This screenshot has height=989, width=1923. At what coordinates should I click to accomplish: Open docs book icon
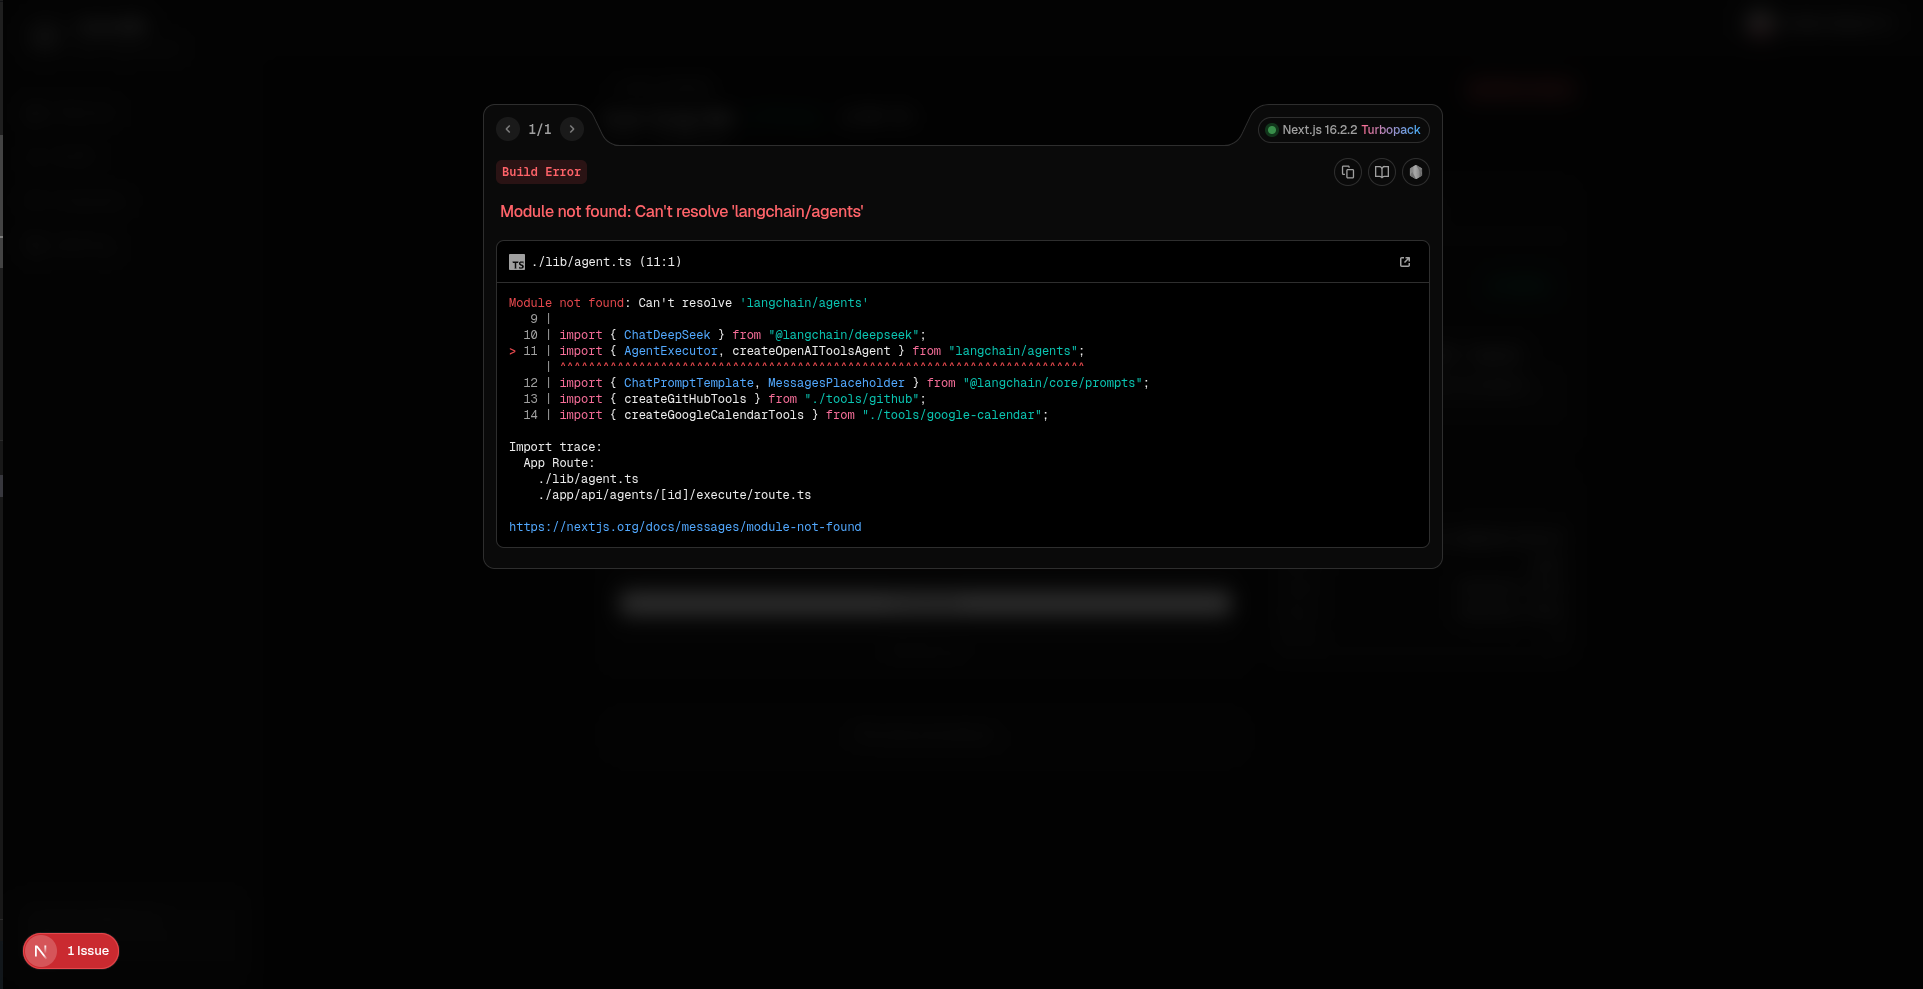pyautogui.click(x=1382, y=172)
